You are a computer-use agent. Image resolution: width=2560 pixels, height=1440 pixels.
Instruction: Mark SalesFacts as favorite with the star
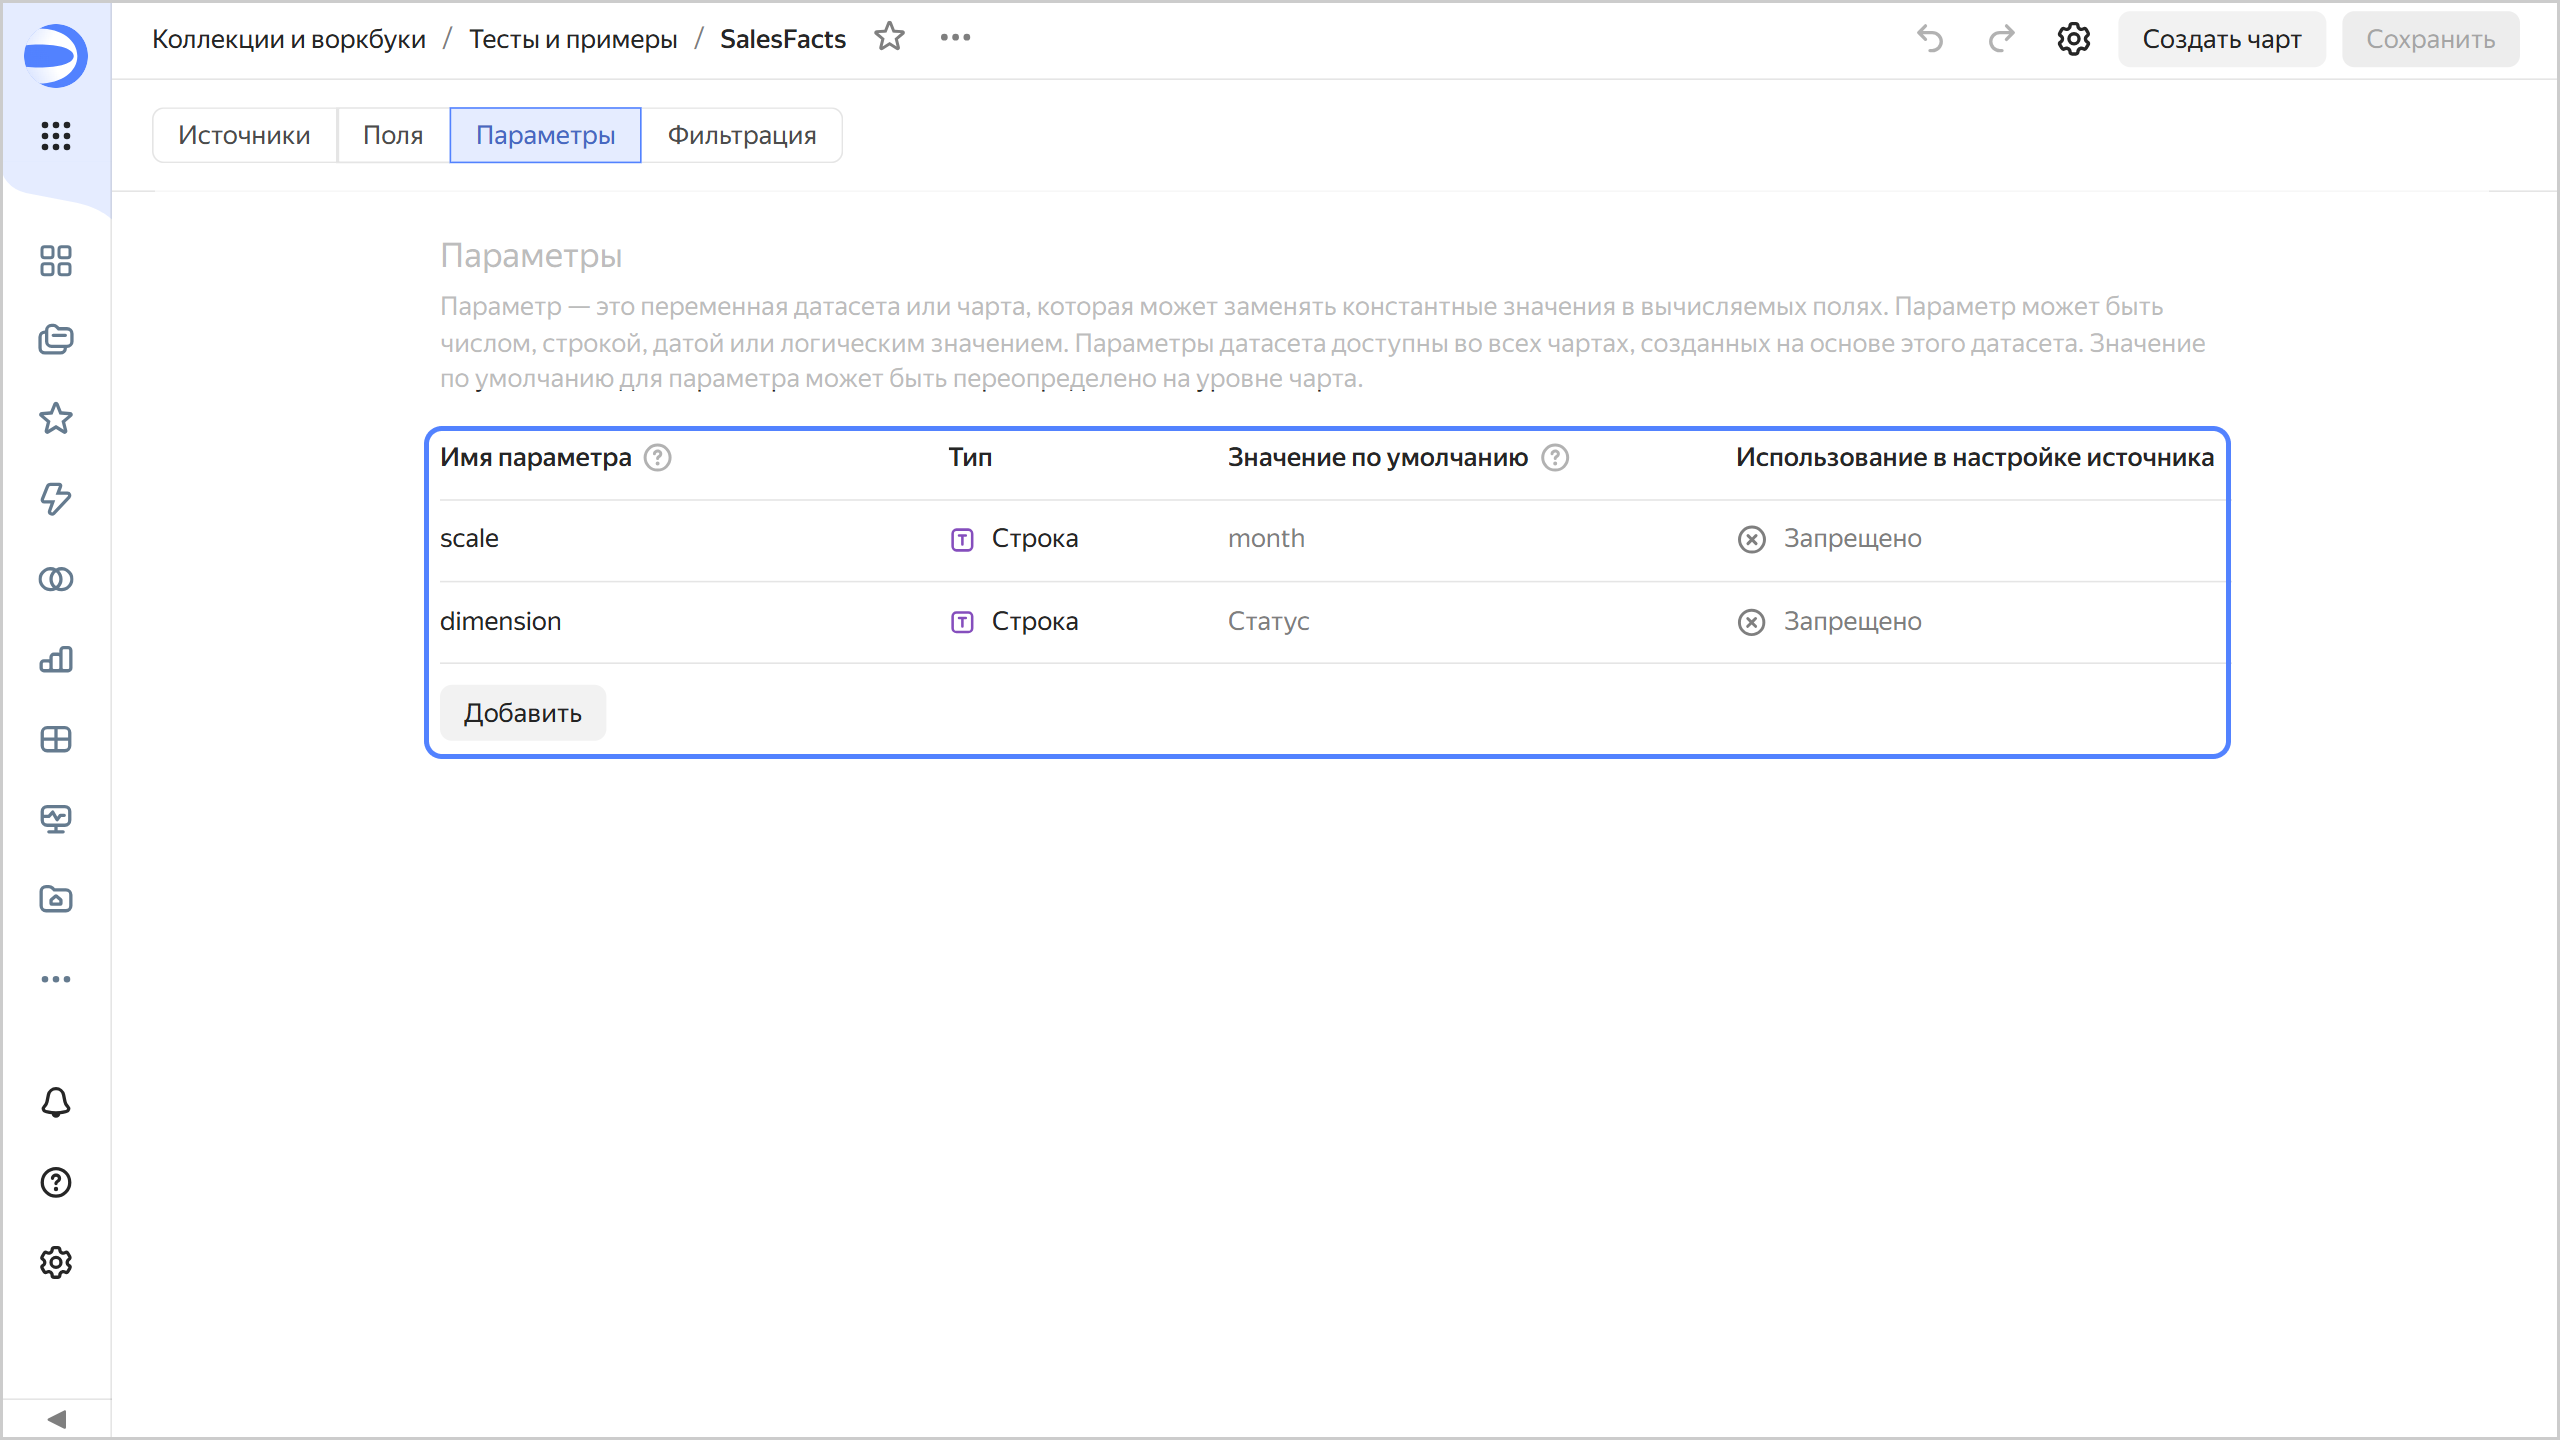[889, 37]
